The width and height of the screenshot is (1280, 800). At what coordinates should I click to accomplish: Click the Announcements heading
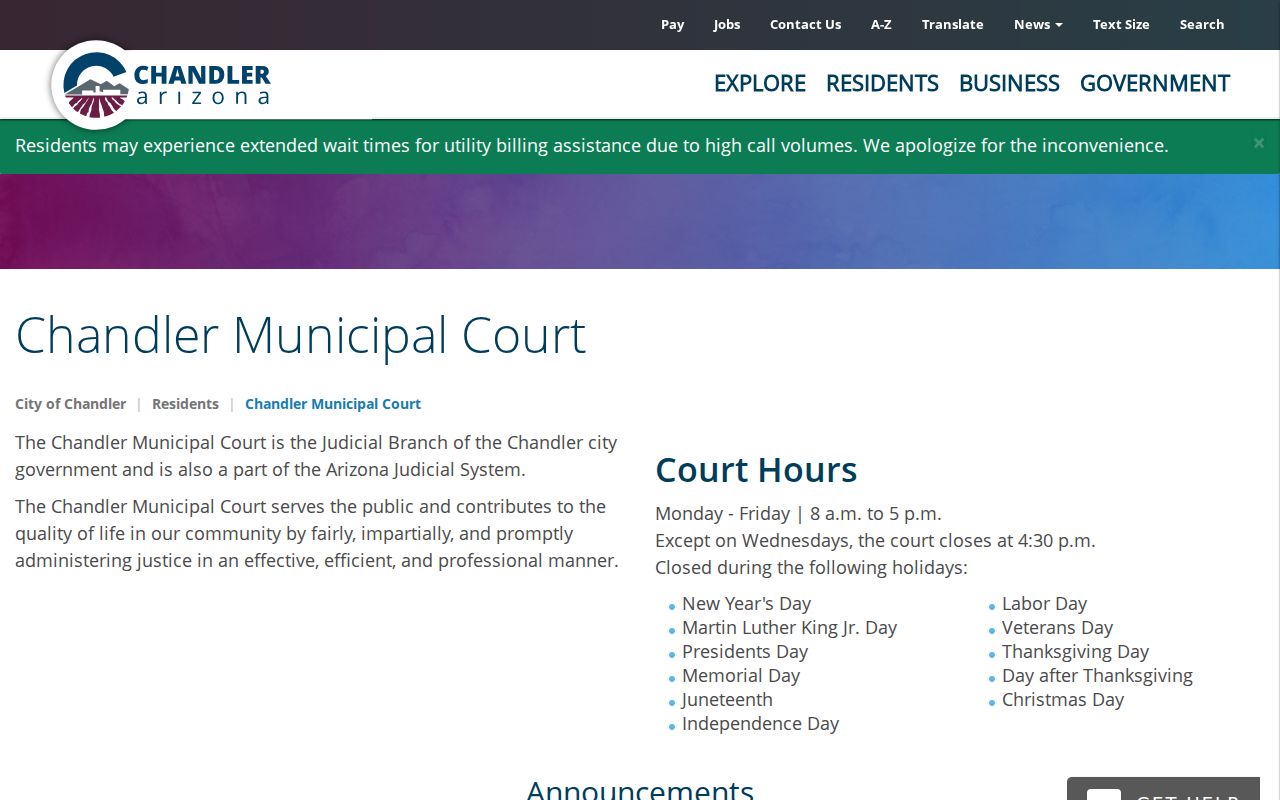tap(640, 789)
